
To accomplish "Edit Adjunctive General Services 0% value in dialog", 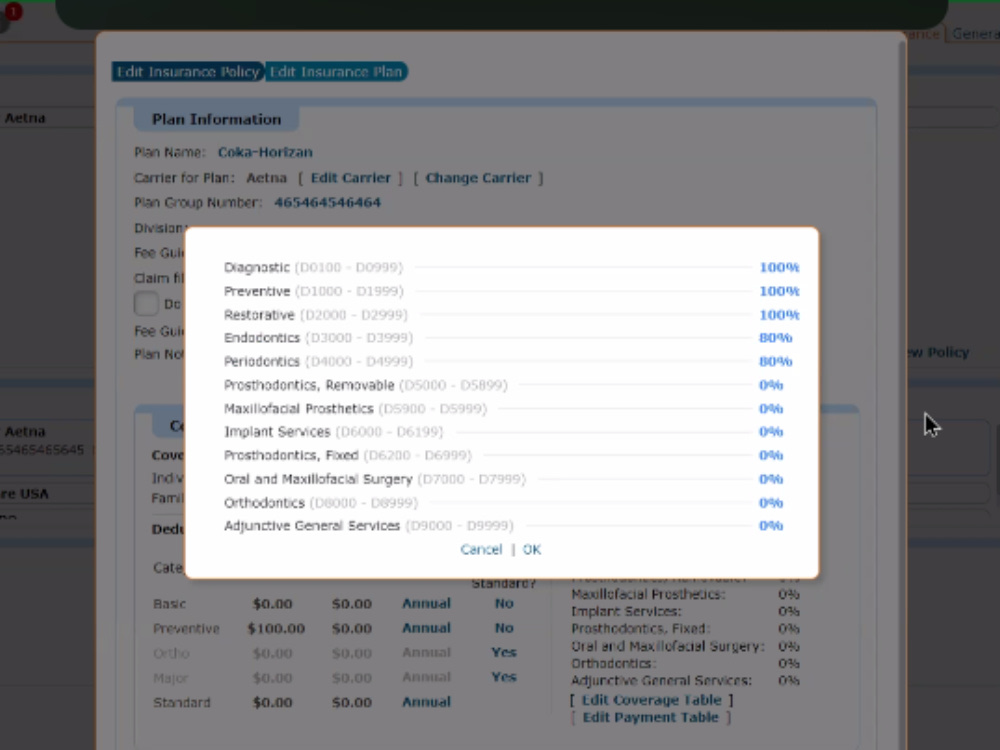I will [771, 526].
